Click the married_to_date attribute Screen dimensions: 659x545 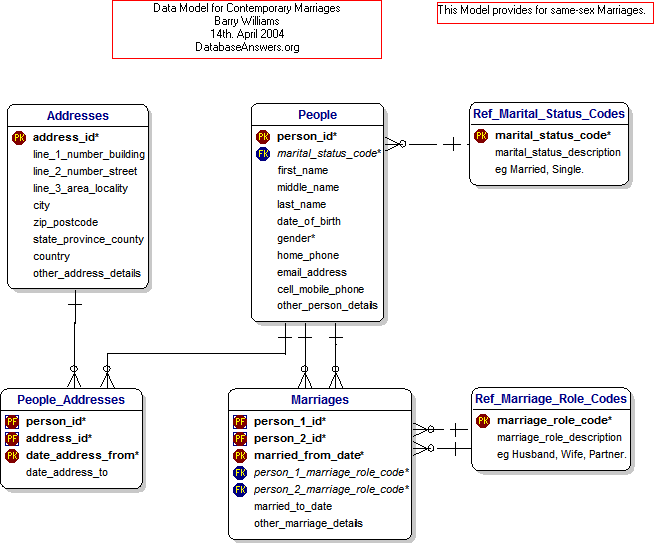pyautogui.click(x=293, y=507)
